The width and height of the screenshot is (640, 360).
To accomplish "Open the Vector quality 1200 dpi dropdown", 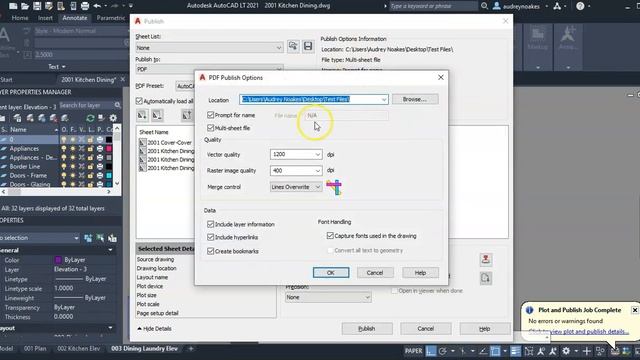I will [318, 154].
